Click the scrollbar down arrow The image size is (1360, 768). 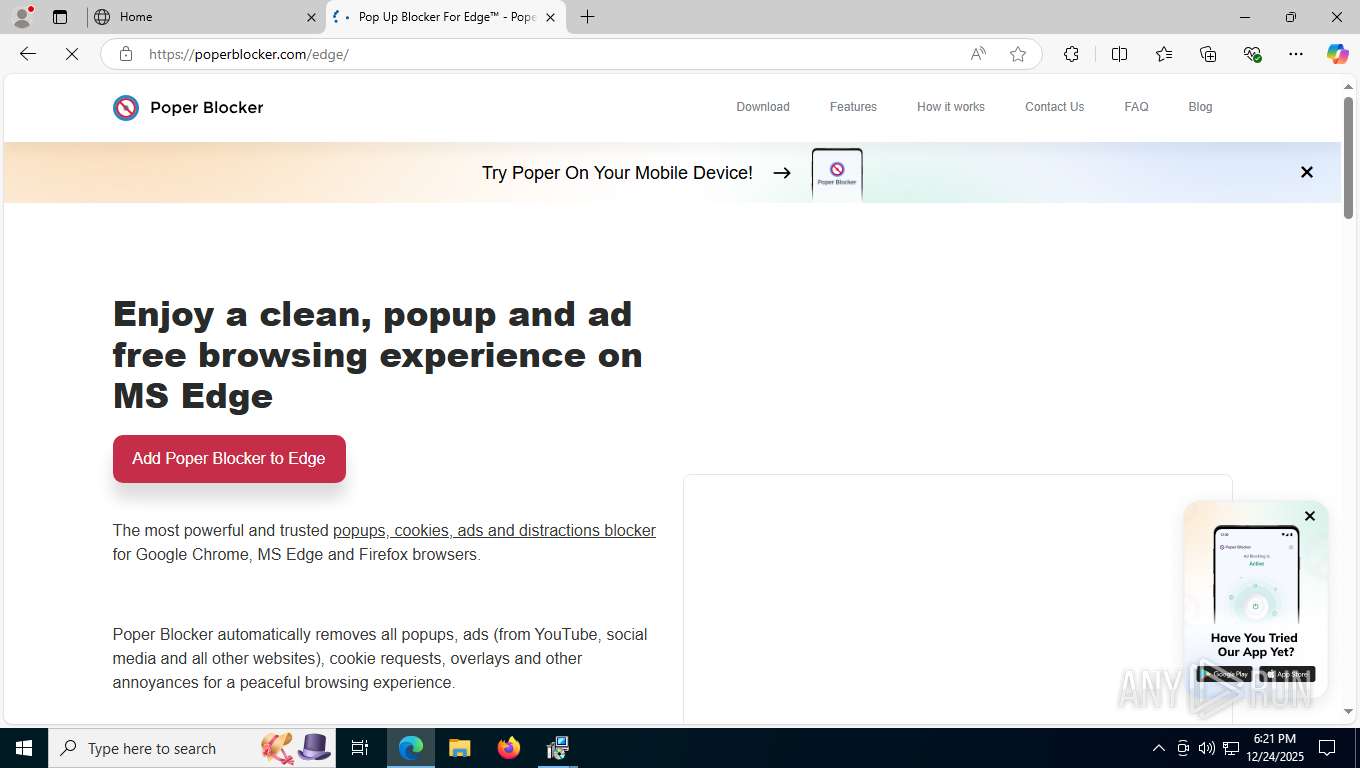tap(1348, 712)
